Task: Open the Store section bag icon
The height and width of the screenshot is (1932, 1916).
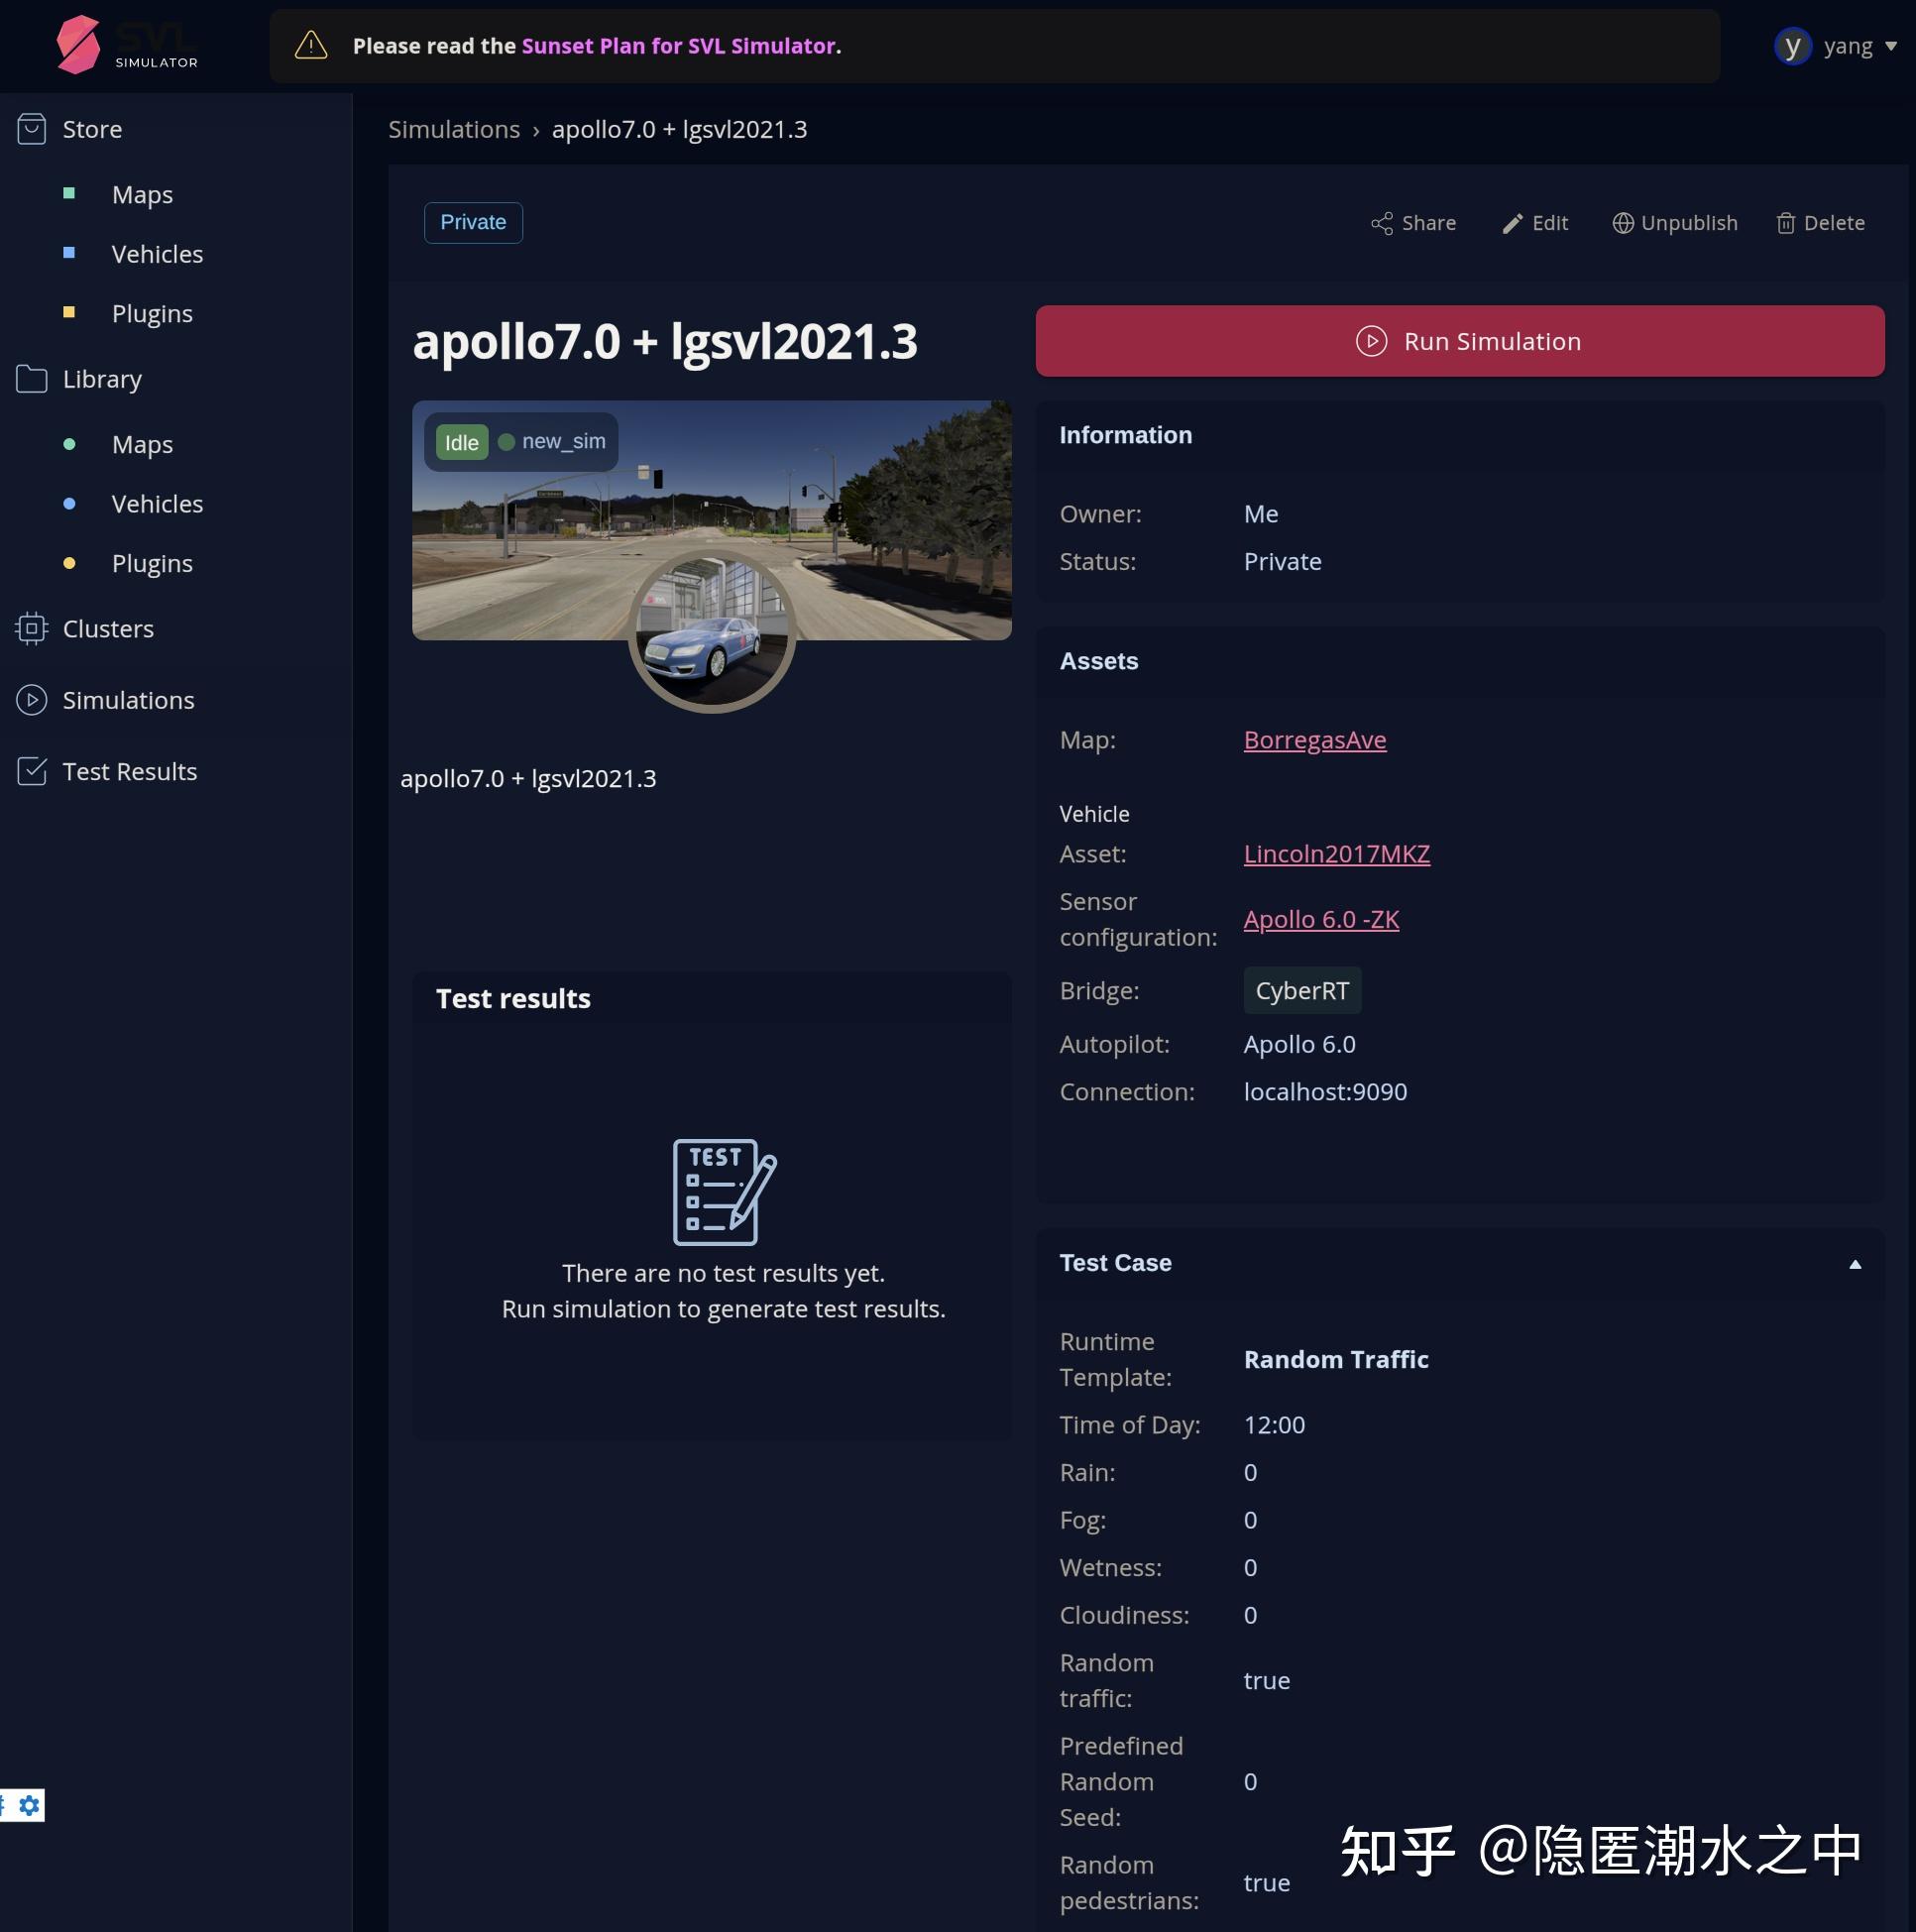Action: coord(31,128)
